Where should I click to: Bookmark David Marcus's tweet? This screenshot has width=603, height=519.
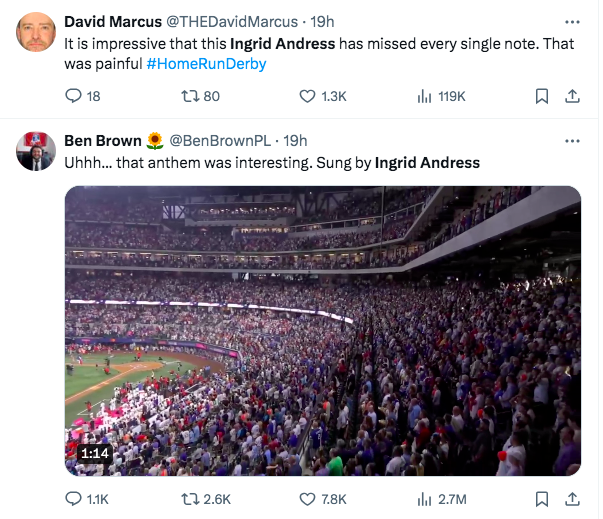pyautogui.click(x=541, y=96)
